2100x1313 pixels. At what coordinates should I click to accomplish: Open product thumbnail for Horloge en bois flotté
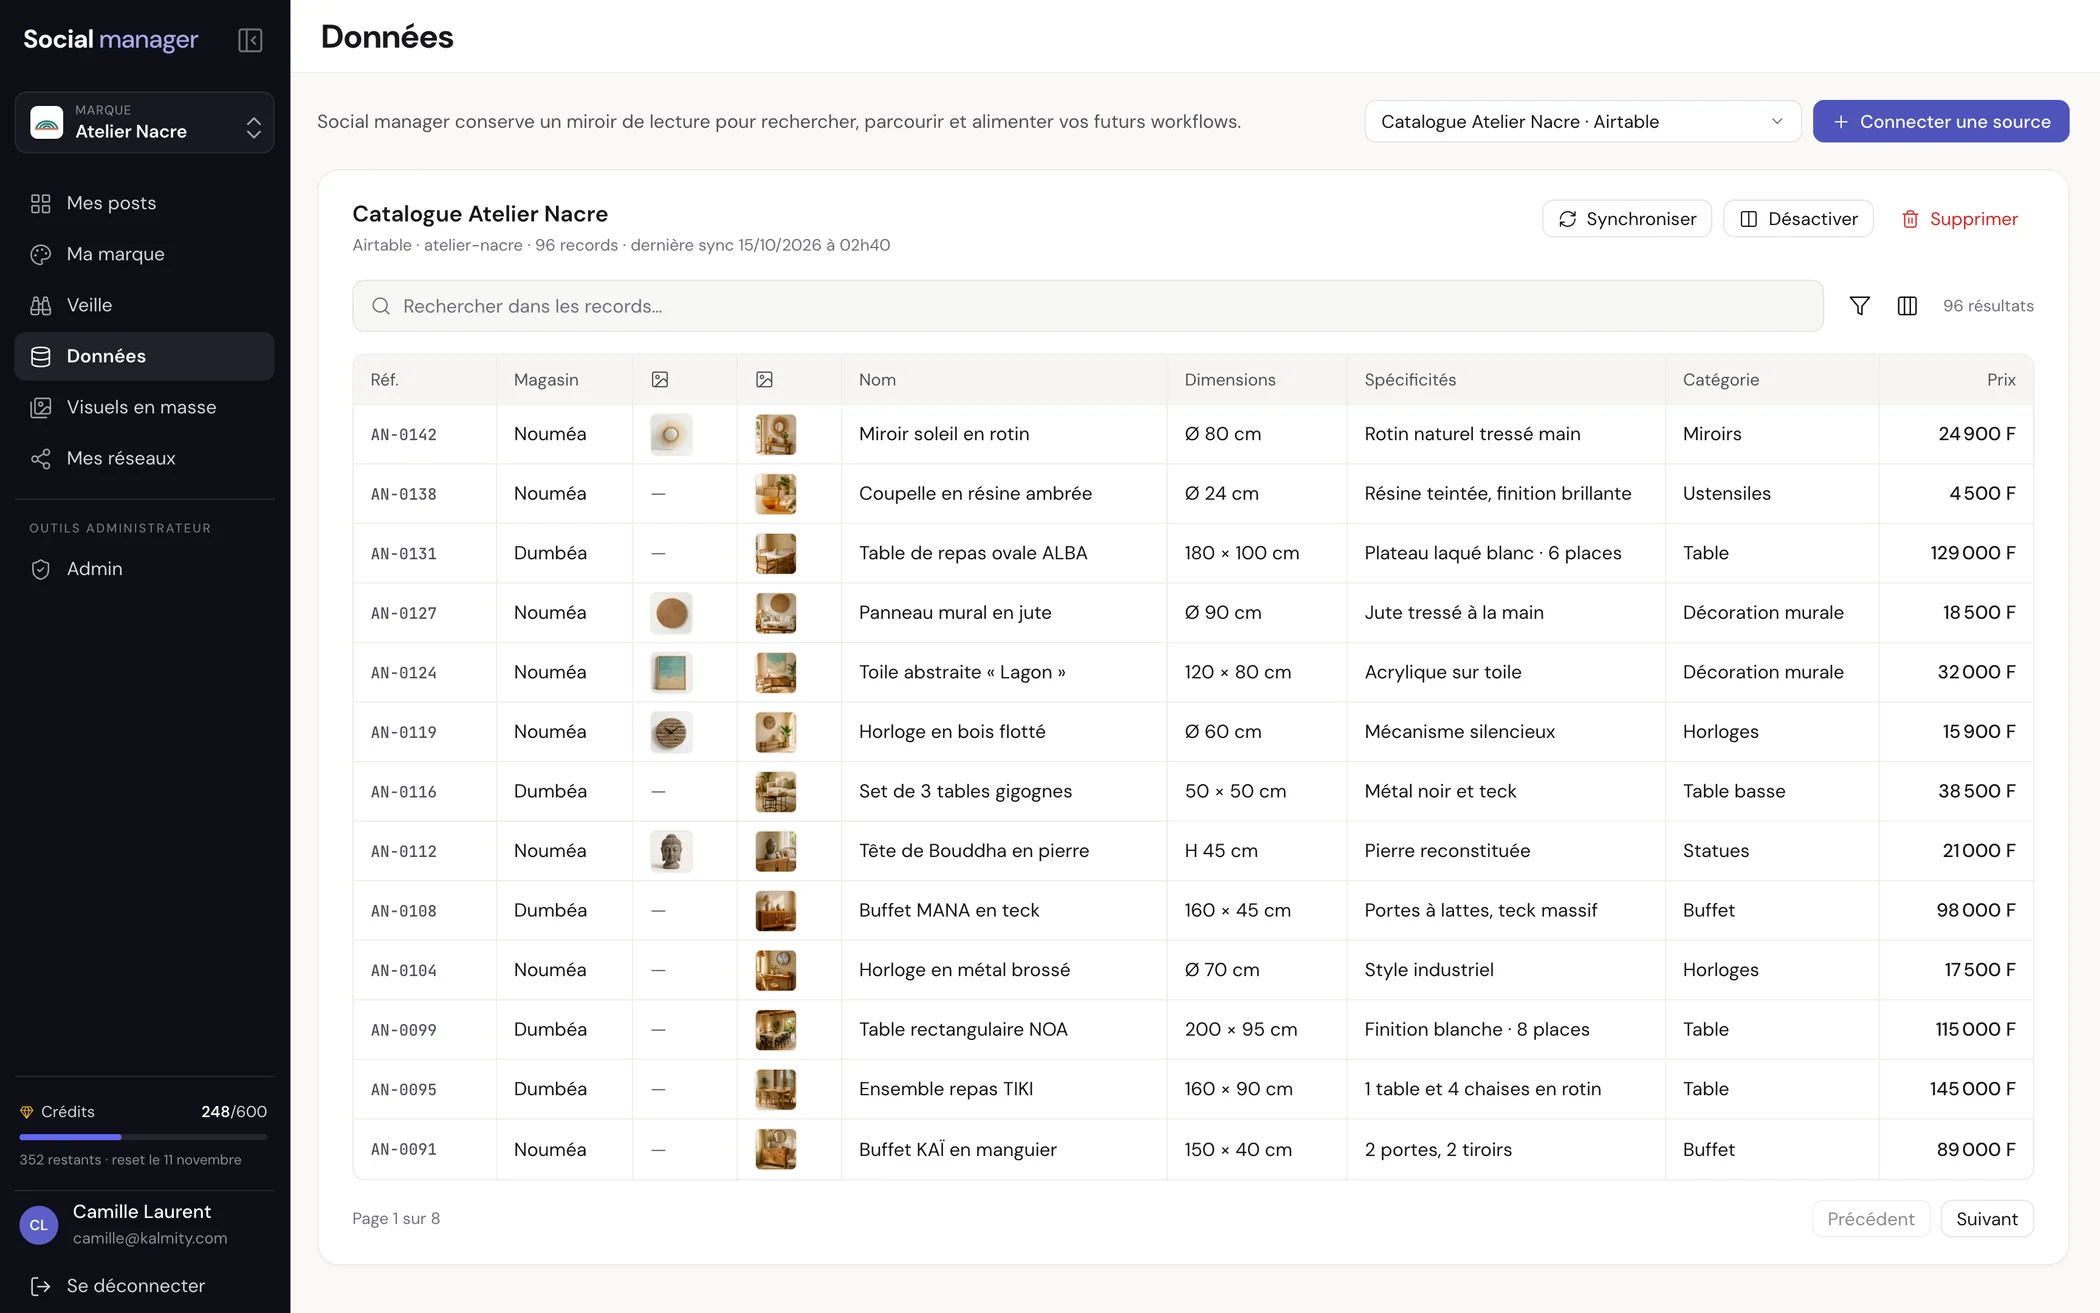pyautogui.click(x=671, y=732)
